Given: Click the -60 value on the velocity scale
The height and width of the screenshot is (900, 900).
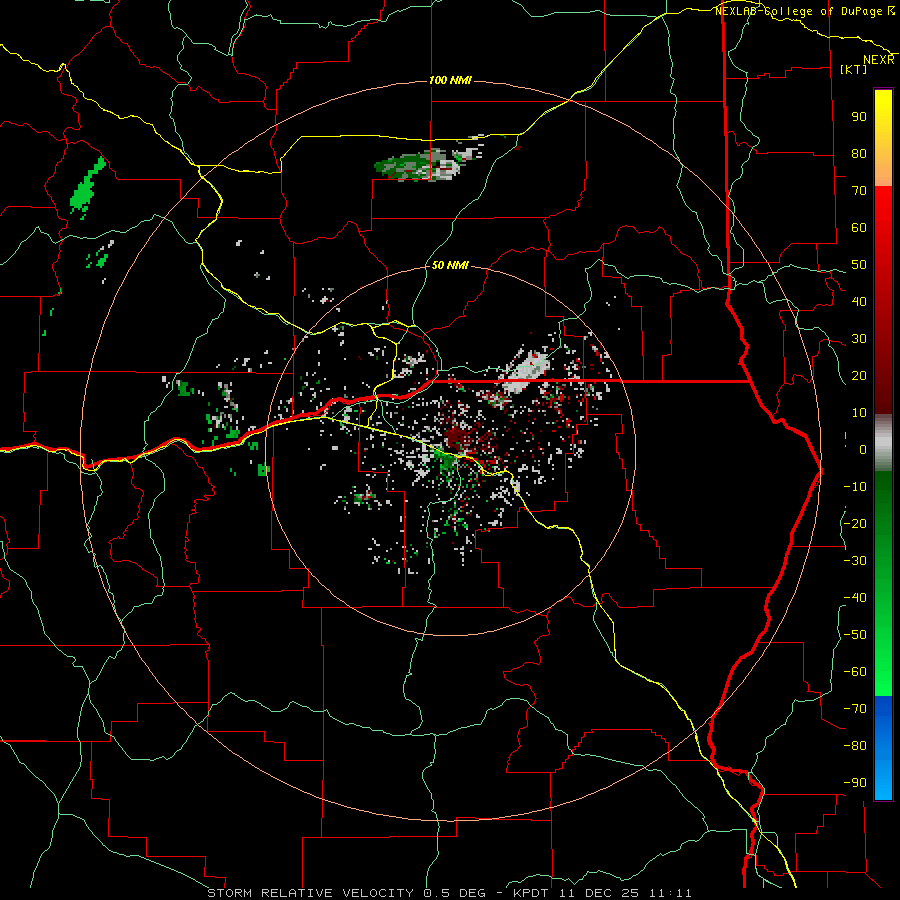Looking at the screenshot, I should pyautogui.click(x=855, y=672).
